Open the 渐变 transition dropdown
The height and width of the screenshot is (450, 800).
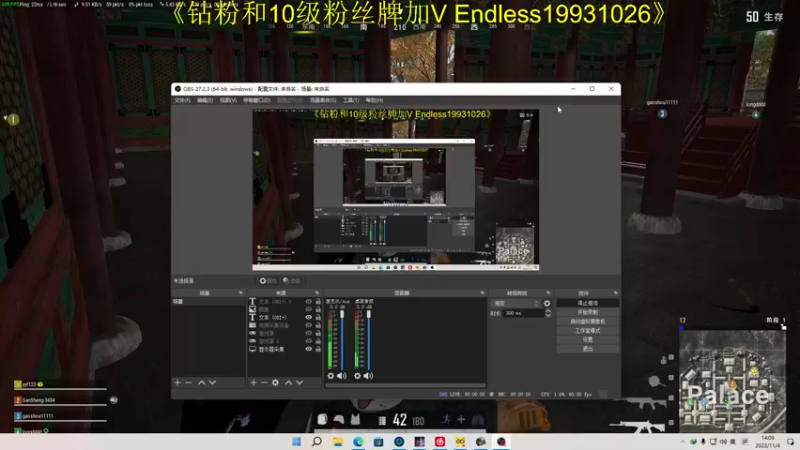516,303
